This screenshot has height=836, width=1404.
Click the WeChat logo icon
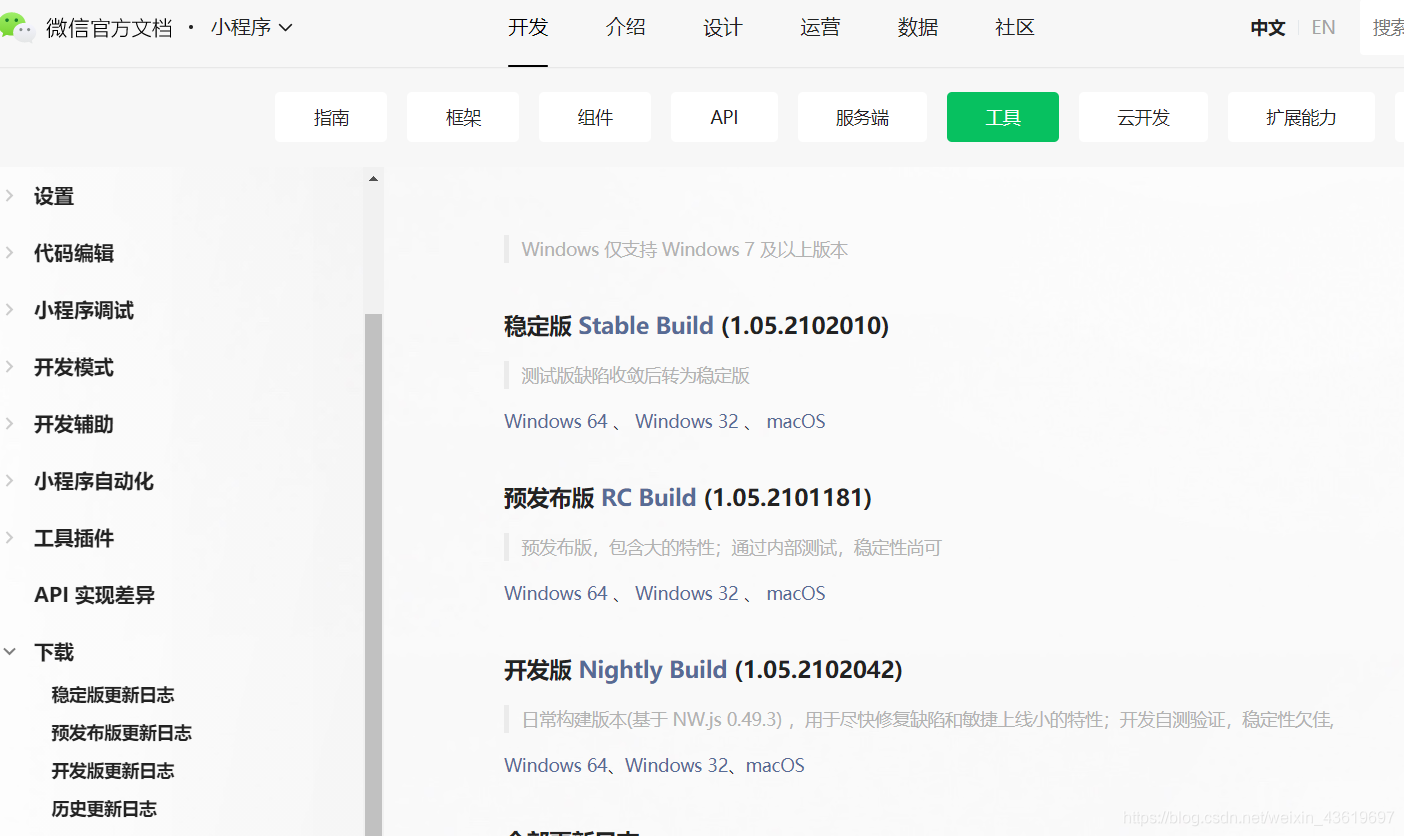[18, 27]
